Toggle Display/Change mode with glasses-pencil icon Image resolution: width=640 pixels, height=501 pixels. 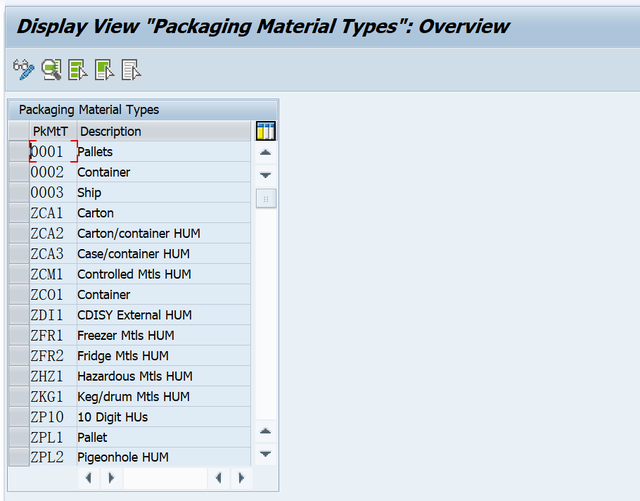pyautogui.click(x=24, y=70)
